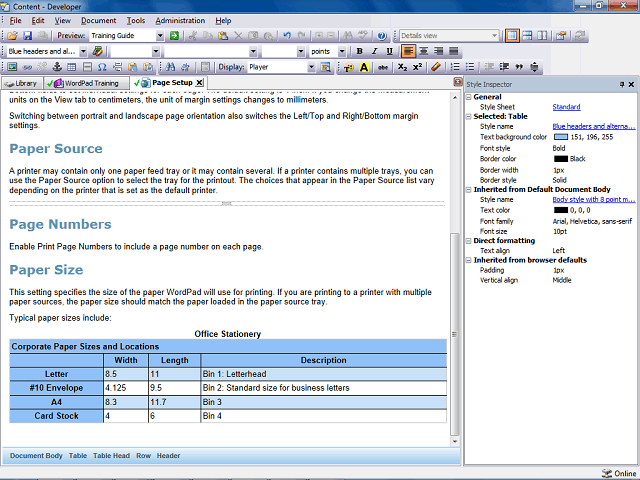Collapse Inherited from browser defaults section
Viewport: 640px width, 480px height.
pos(469,260)
